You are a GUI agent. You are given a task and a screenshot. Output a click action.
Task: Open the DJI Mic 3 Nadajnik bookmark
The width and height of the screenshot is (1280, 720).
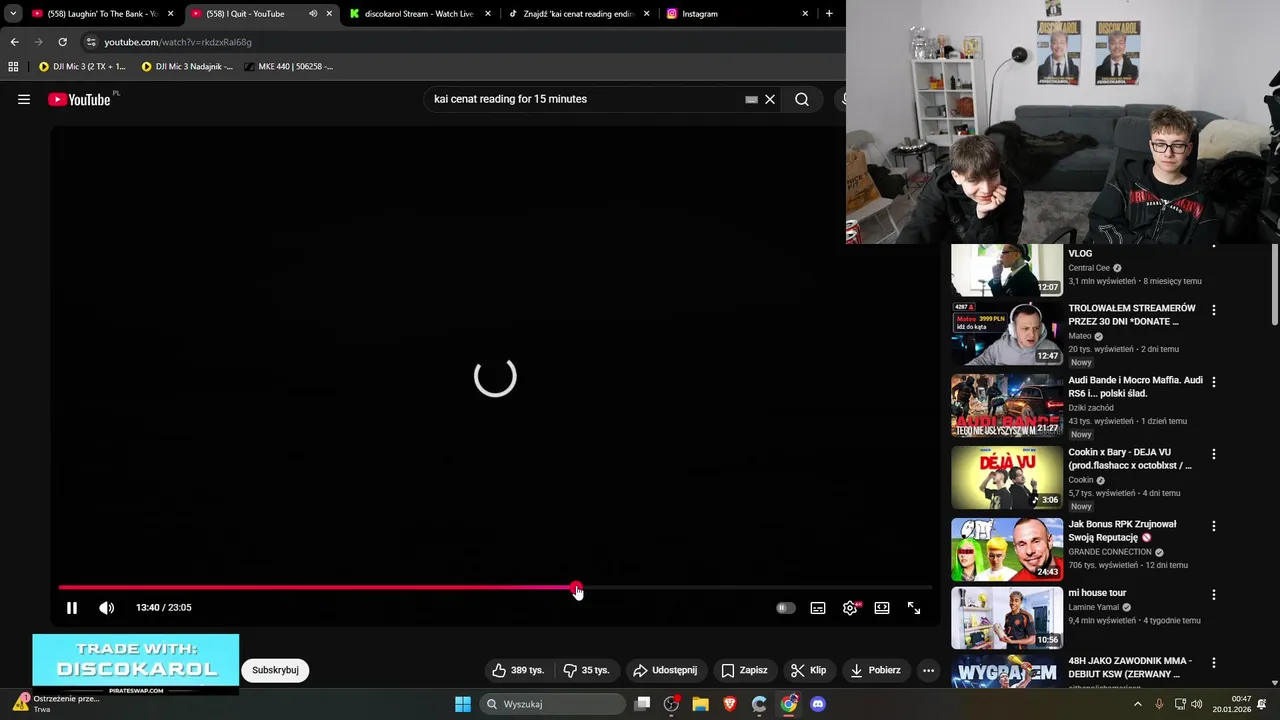pos(188,66)
